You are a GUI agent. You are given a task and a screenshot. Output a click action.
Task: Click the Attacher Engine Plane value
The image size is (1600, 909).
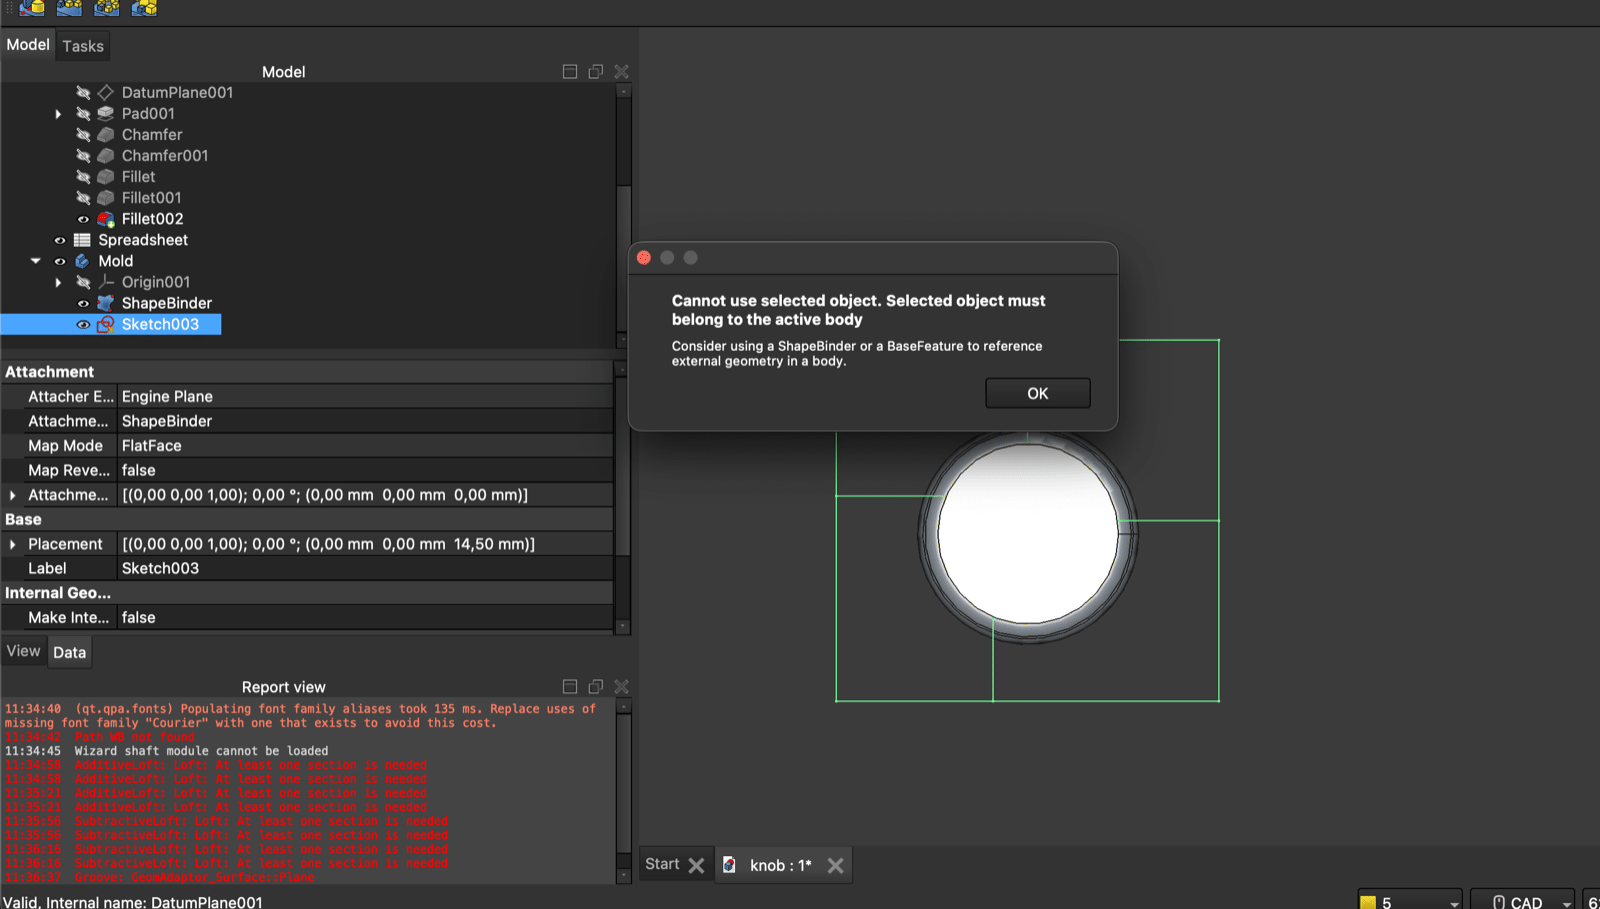(365, 397)
